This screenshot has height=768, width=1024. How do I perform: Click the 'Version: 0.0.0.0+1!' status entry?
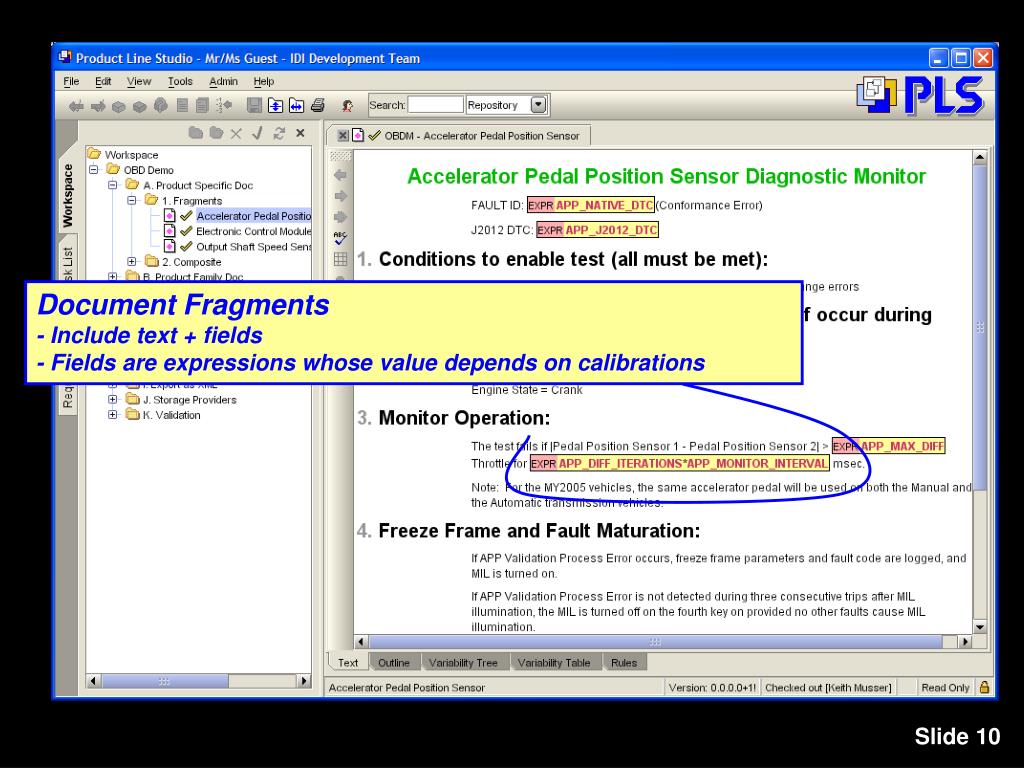pos(712,688)
